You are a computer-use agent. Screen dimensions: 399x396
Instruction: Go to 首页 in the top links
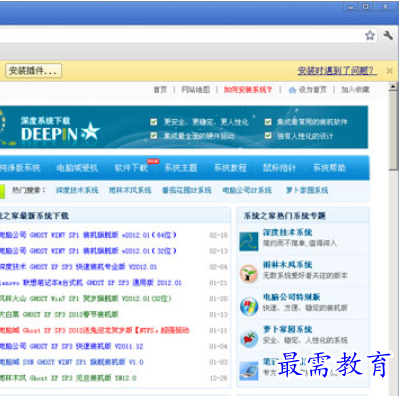click(x=160, y=90)
